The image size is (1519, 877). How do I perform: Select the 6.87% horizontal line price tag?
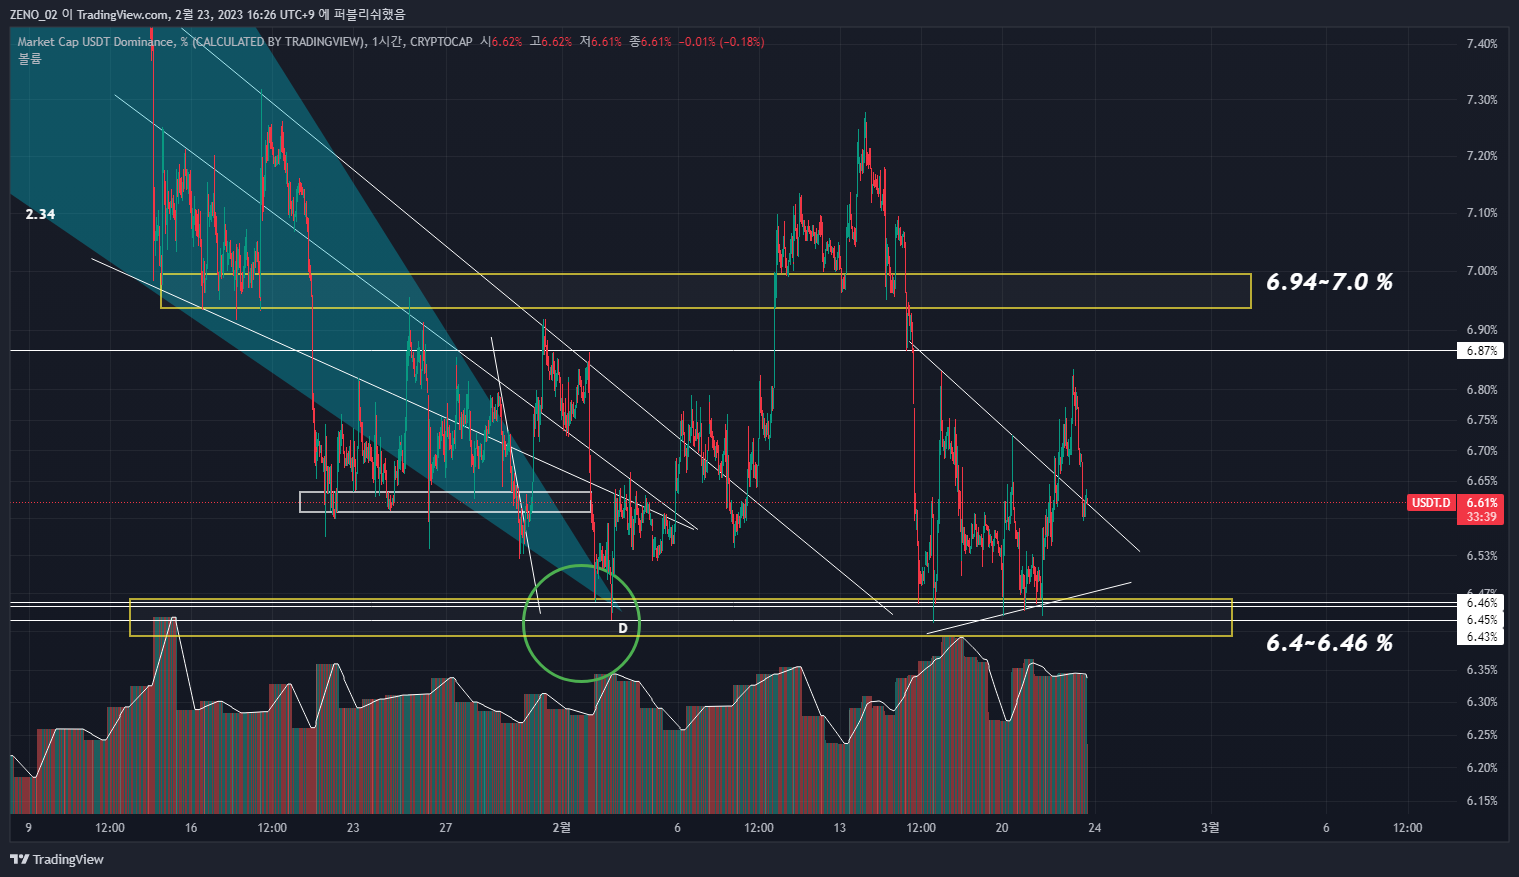click(x=1482, y=351)
